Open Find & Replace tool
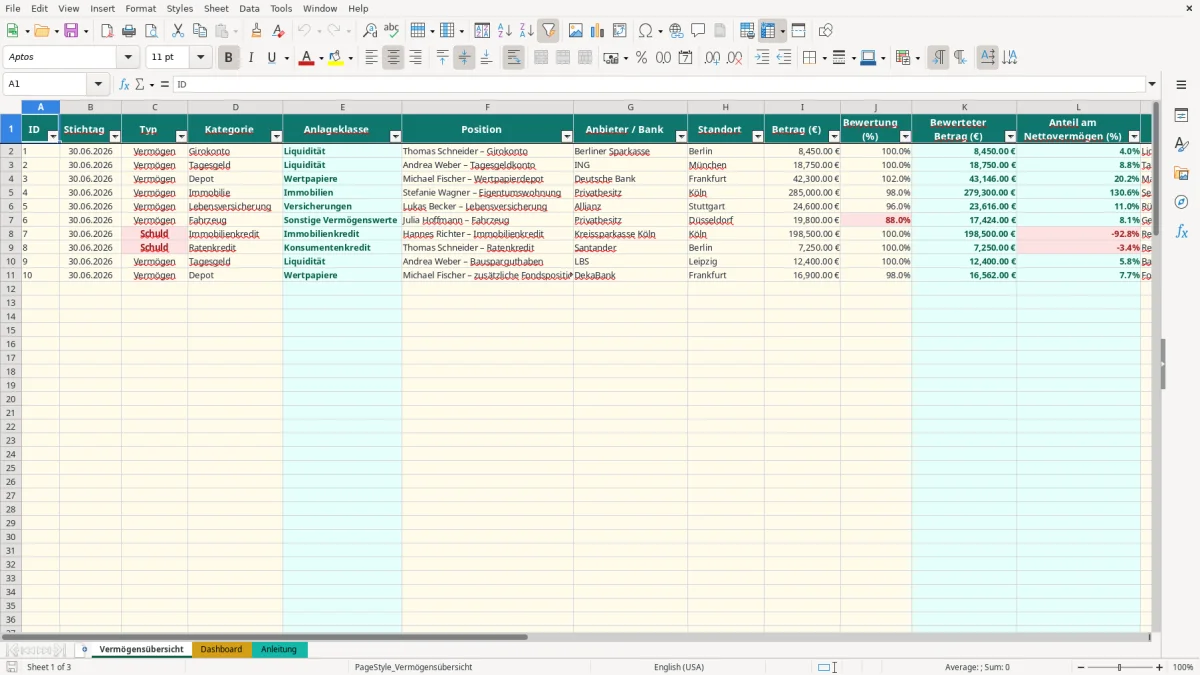 coord(370,31)
